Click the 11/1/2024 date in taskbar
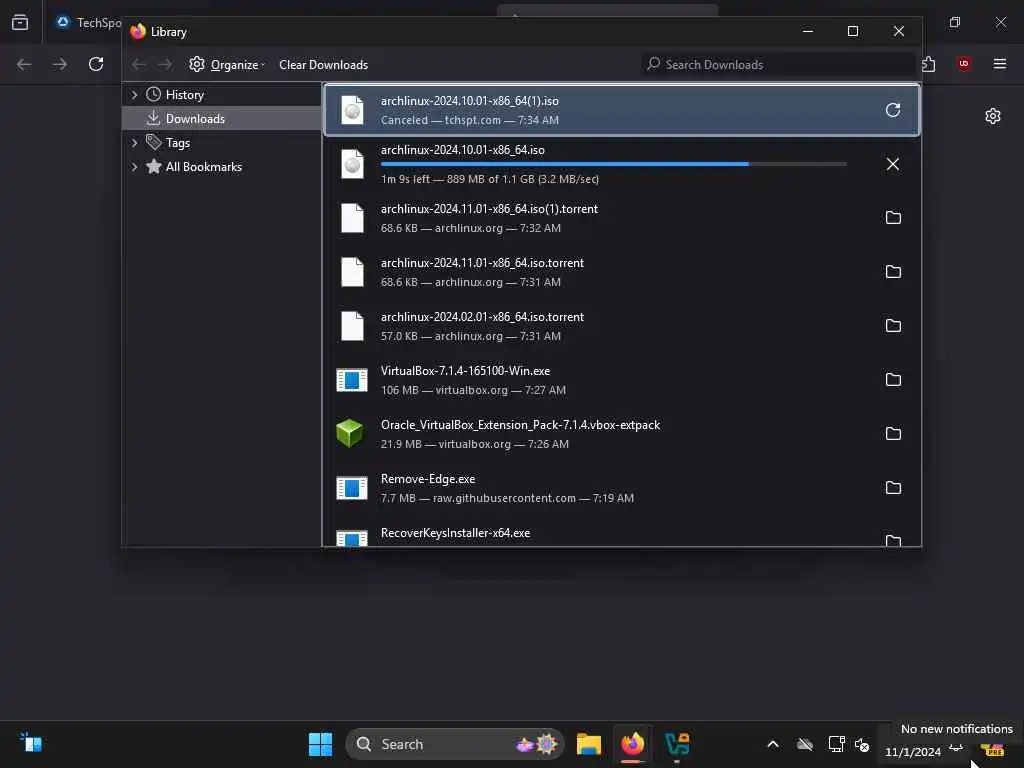Image resolution: width=1024 pixels, height=768 pixels. (x=912, y=752)
